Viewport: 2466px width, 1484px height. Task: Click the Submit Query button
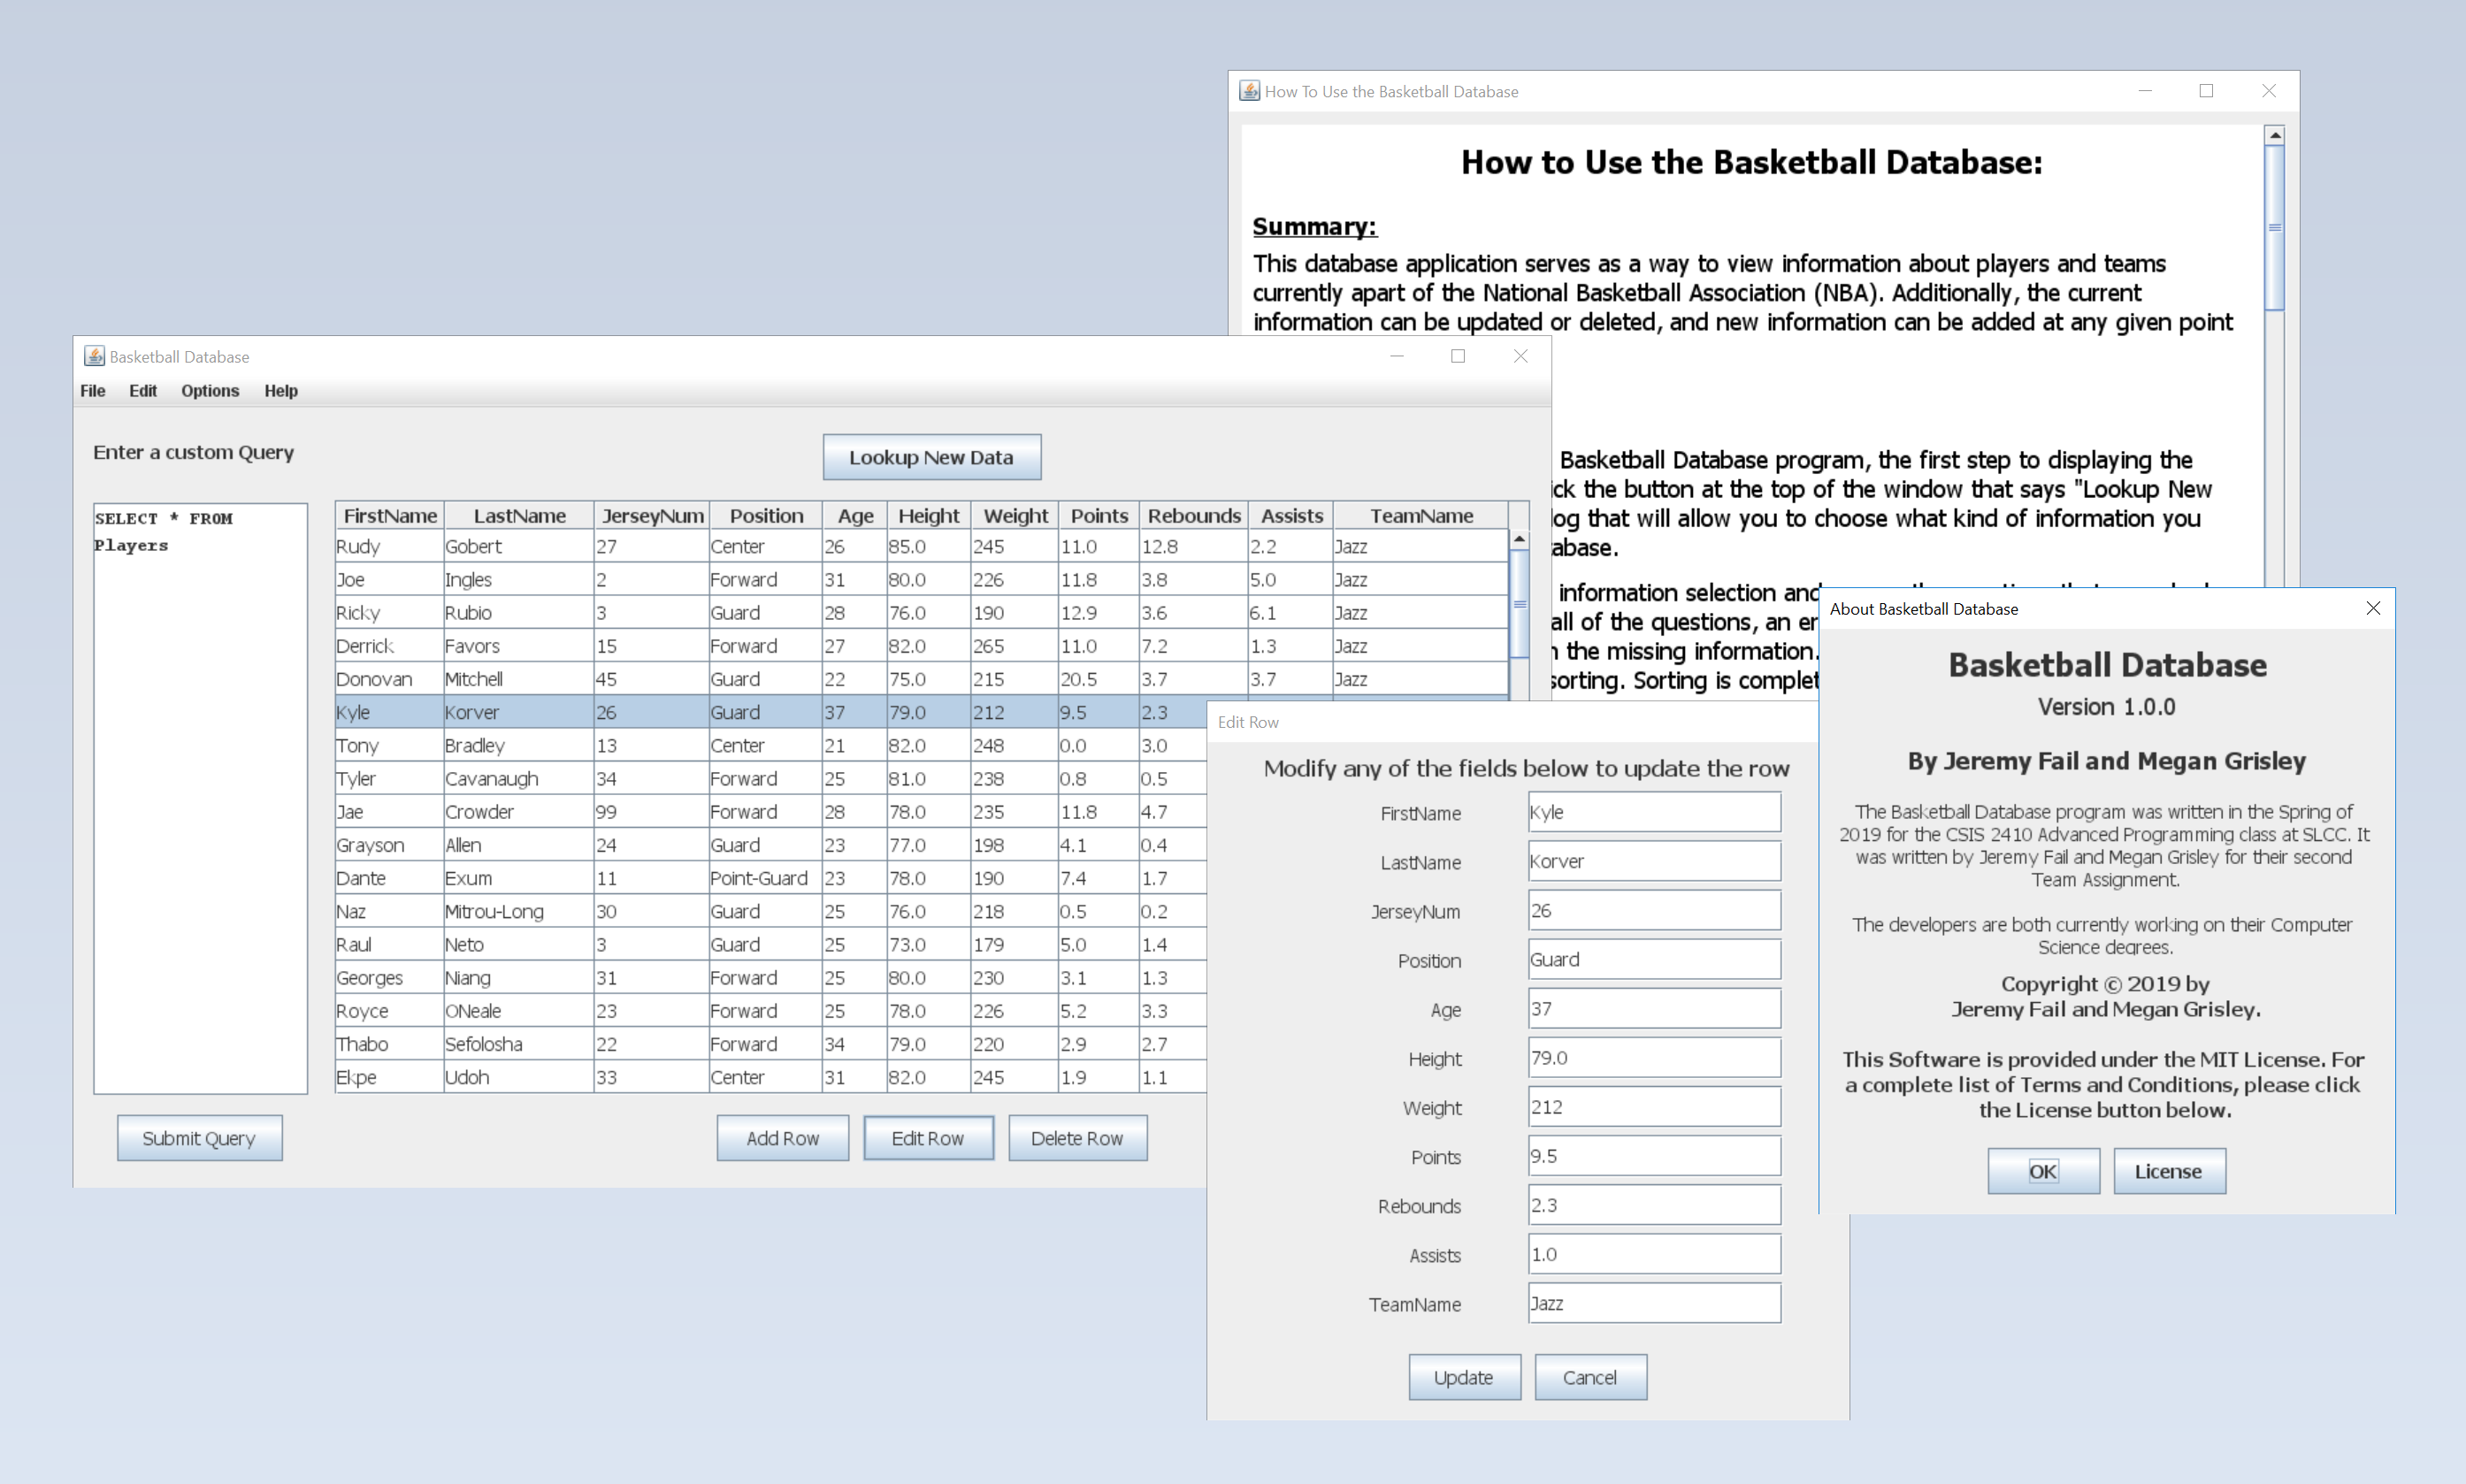(199, 1138)
